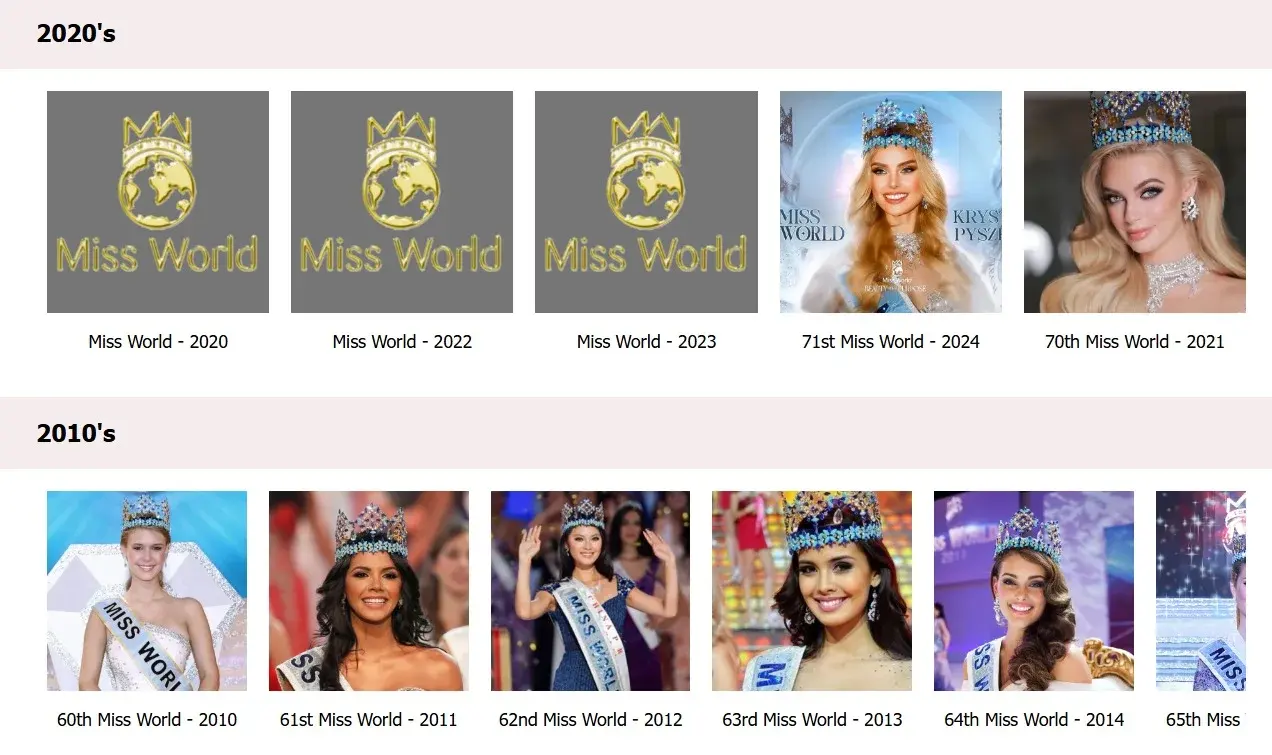Follow the "61st Miss World - 2011" caption
Viewport: 1272px width, 755px height.
(x=369, y=720)
